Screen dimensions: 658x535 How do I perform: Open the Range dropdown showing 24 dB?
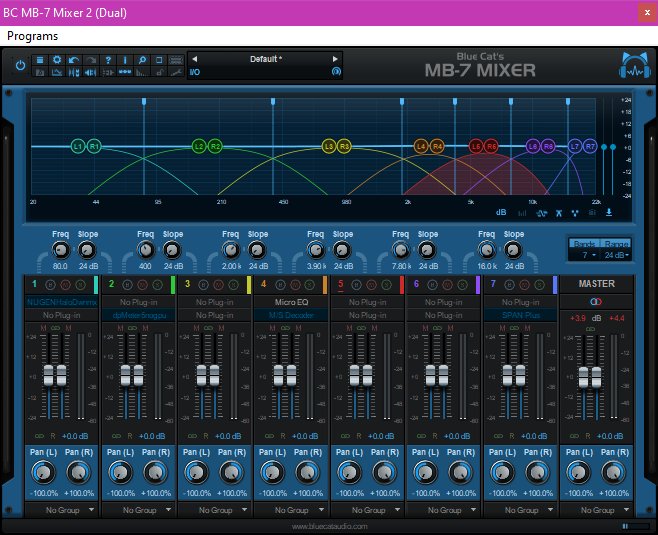coord(616,255)
